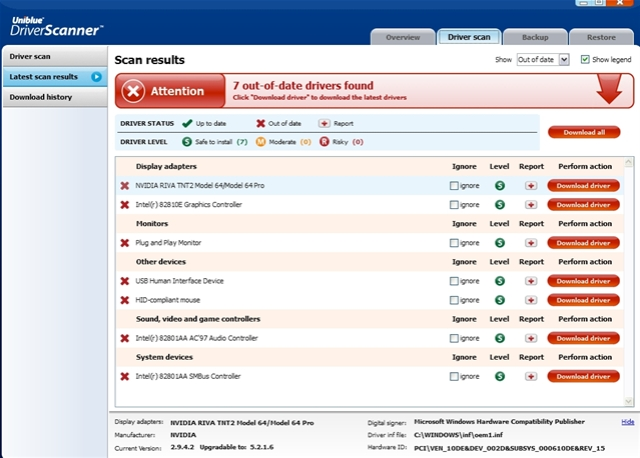The height and width of the screenshot is (458, 640).
Task: Open Download history in sidebar
Action: point(55,97)
